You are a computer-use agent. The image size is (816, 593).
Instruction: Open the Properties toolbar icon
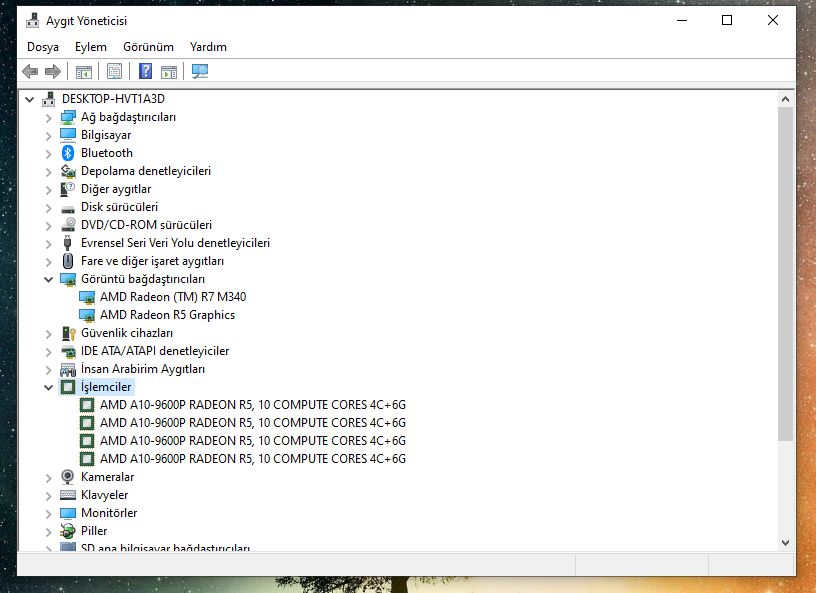(x=114, y=71)
